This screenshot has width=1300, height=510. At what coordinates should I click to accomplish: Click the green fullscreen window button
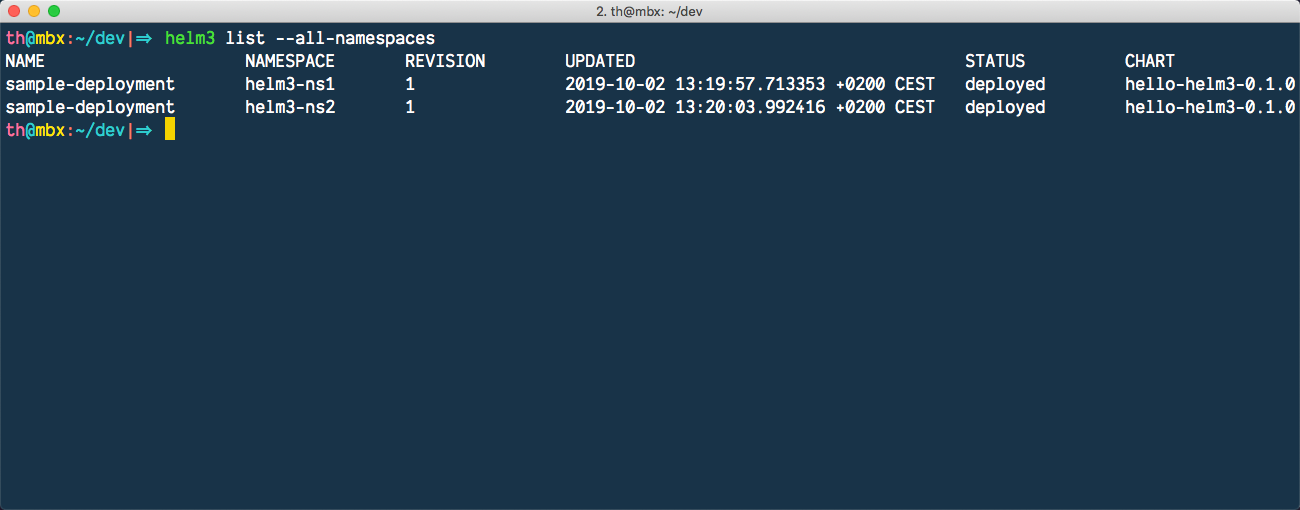[x=54, y=11]
